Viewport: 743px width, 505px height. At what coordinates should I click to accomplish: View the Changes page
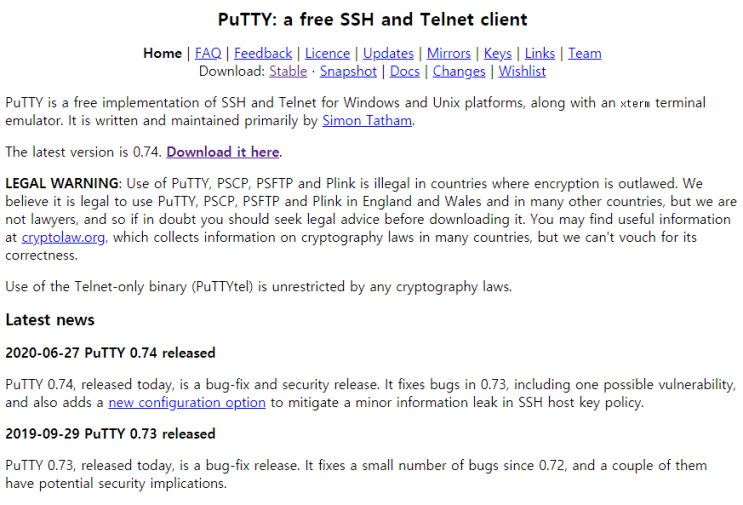pyautogui.click(x=459, y=72)
